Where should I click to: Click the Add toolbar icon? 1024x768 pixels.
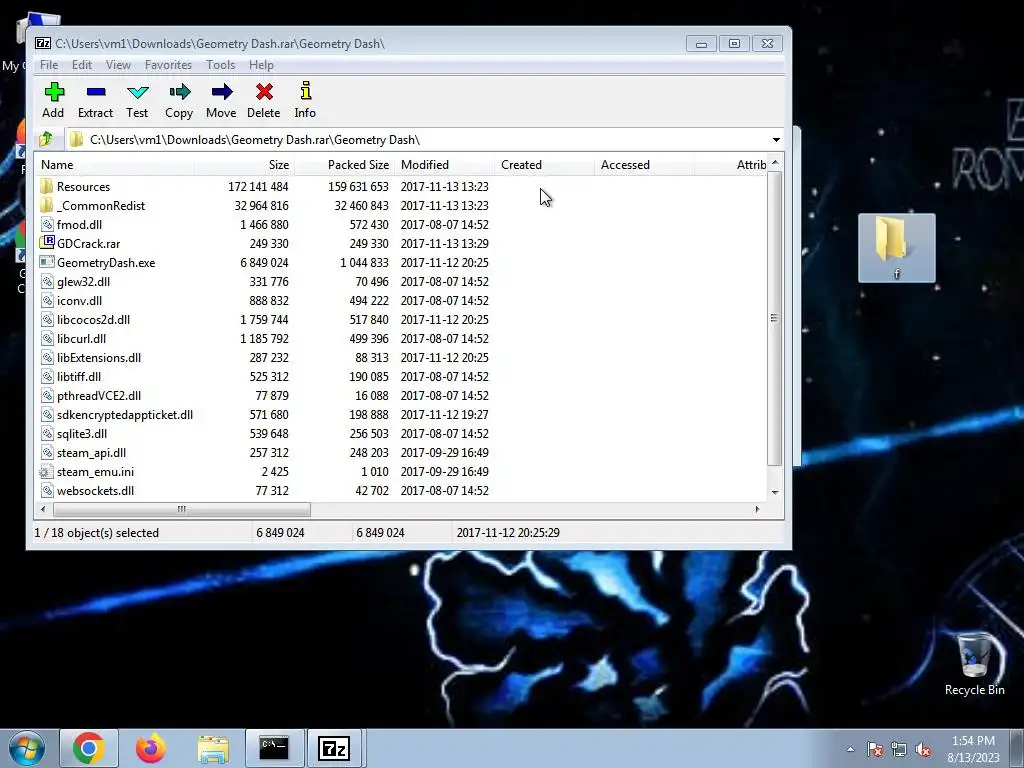coord(54,91)
